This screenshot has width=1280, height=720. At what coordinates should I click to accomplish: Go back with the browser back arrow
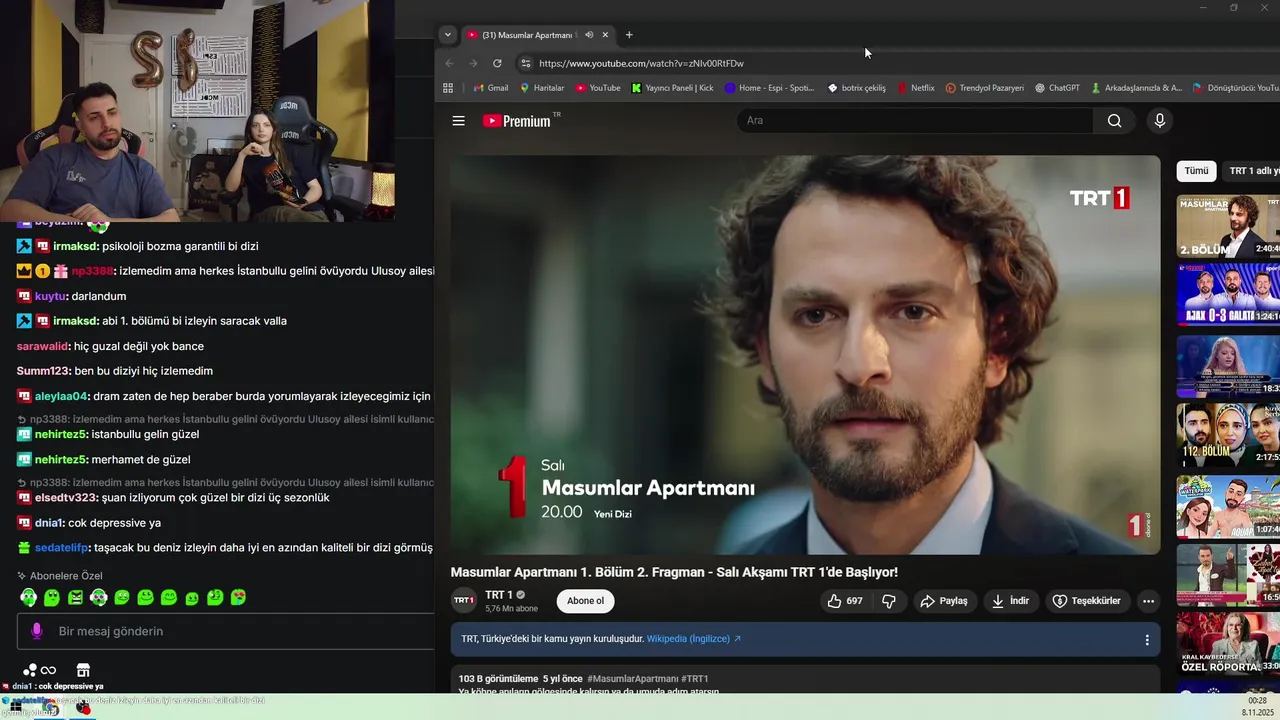pyautogui.click(x=450, y=63)
